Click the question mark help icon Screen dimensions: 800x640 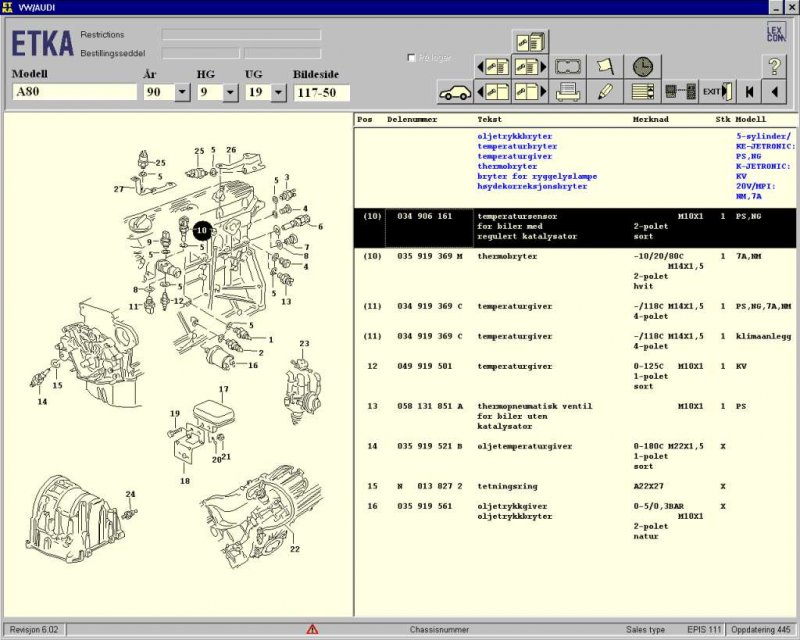(775, 67)
